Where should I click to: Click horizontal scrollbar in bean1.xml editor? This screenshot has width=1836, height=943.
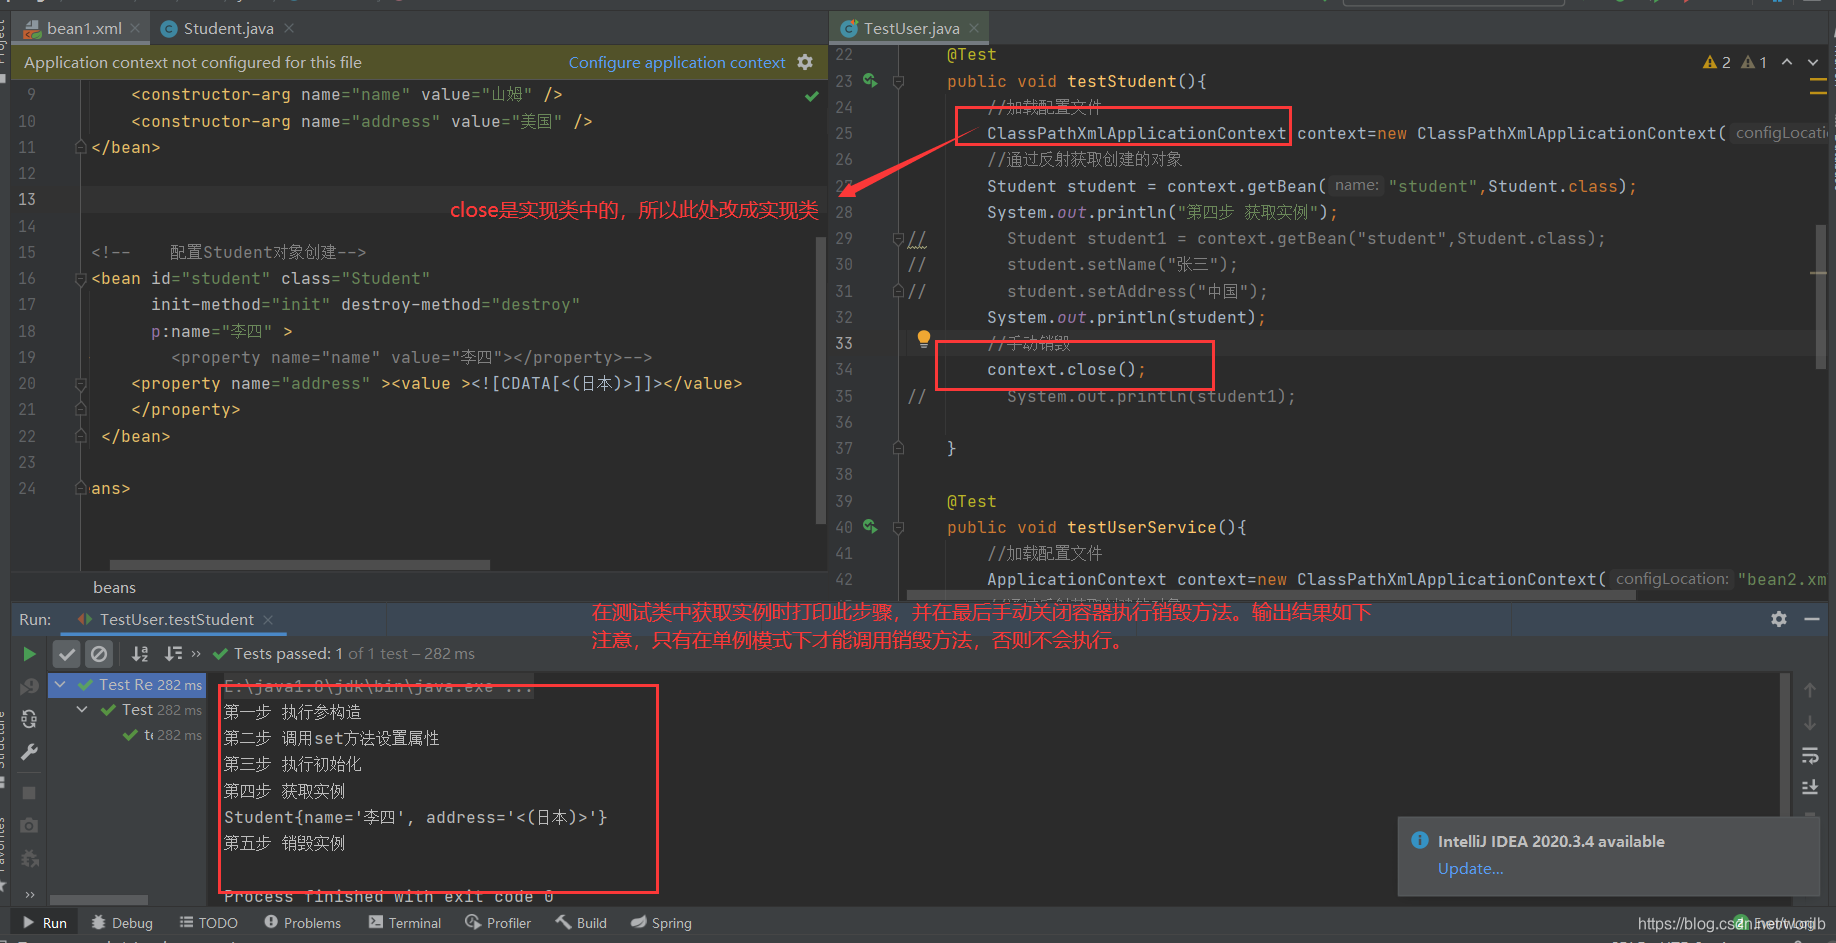click(x=300, y=565)
